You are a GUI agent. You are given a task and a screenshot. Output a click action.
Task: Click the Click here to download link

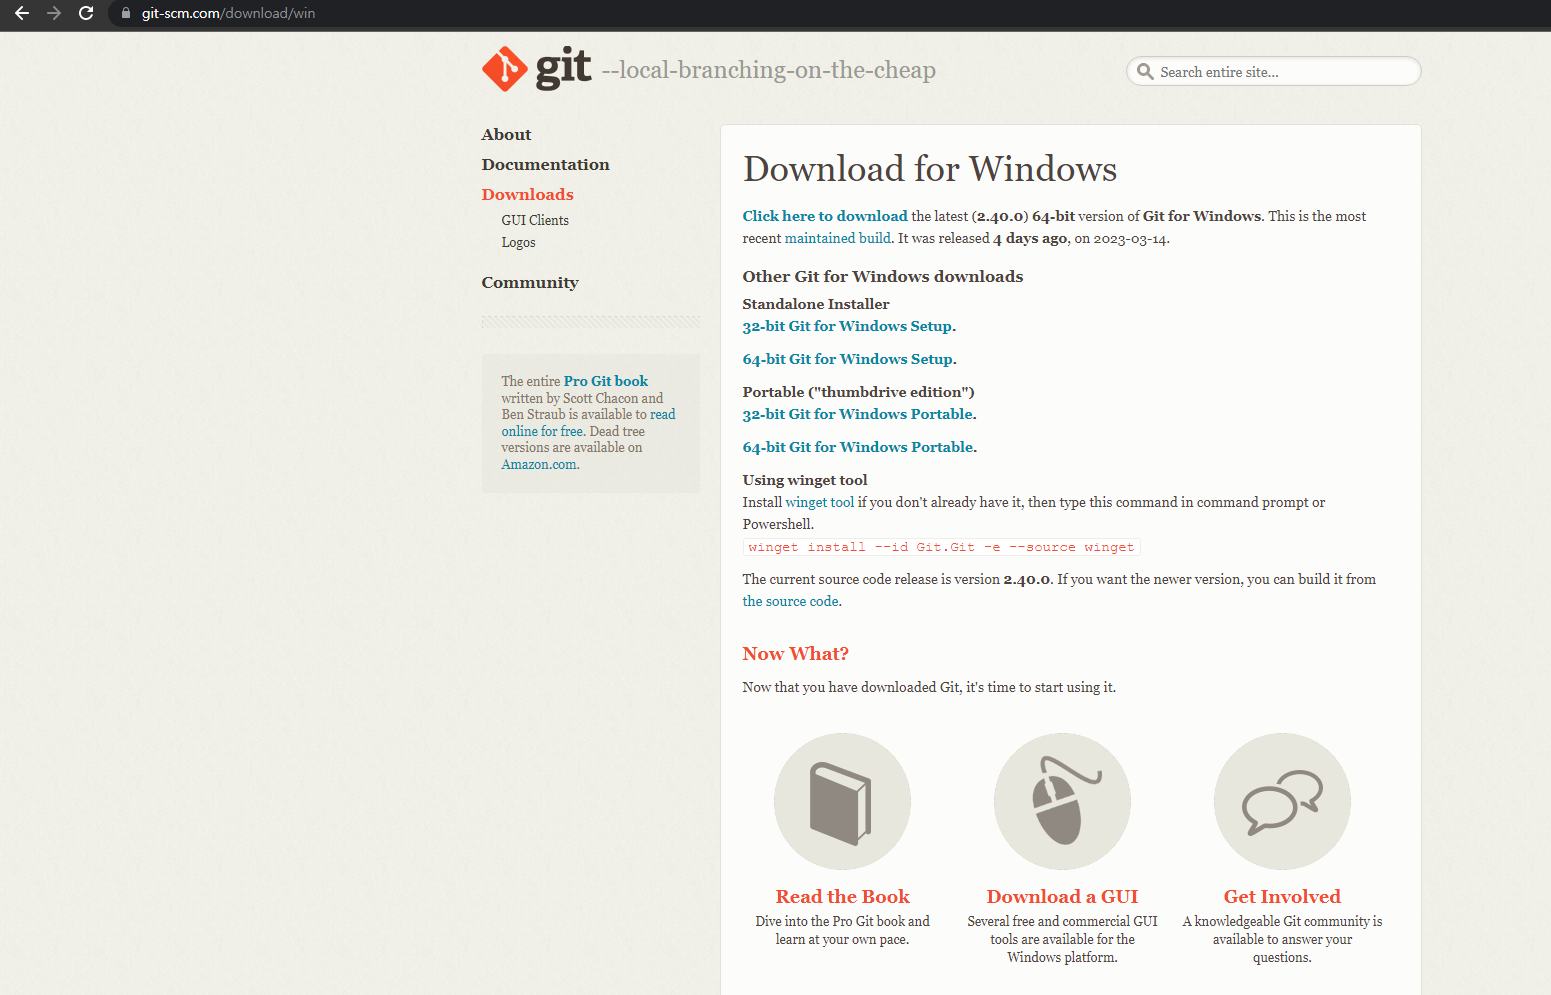click(825, 216)
